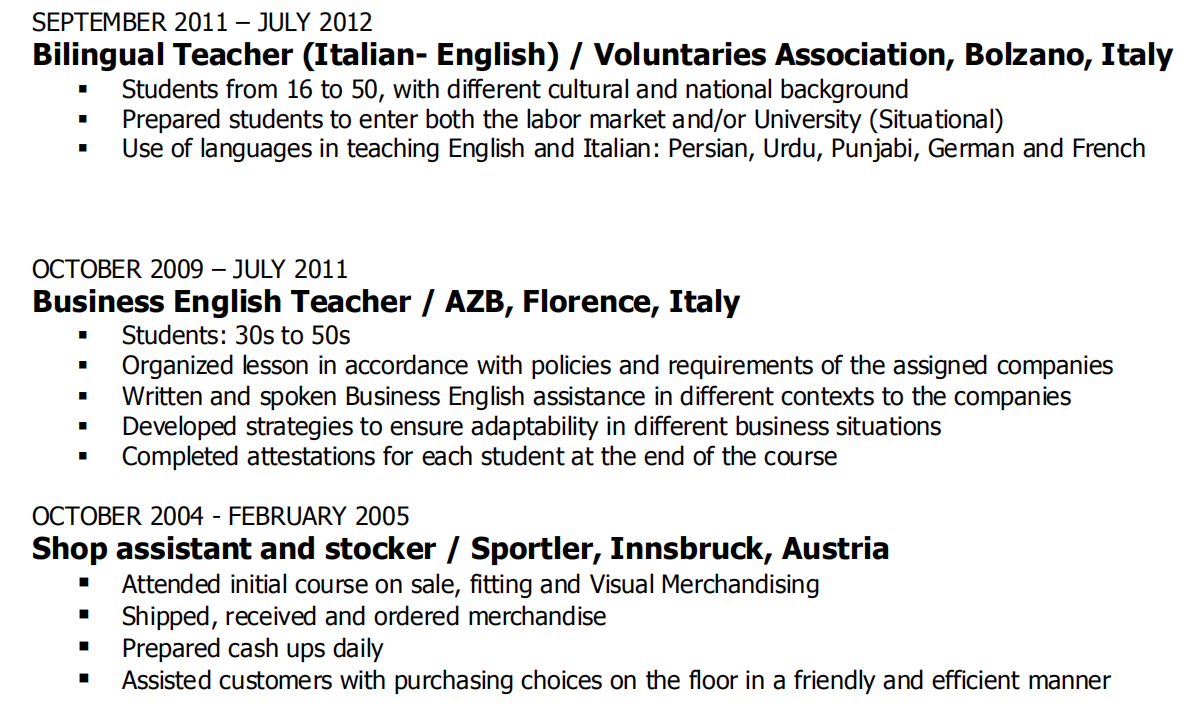Click the Bilingual Teacher job title heading

point(602,55)
